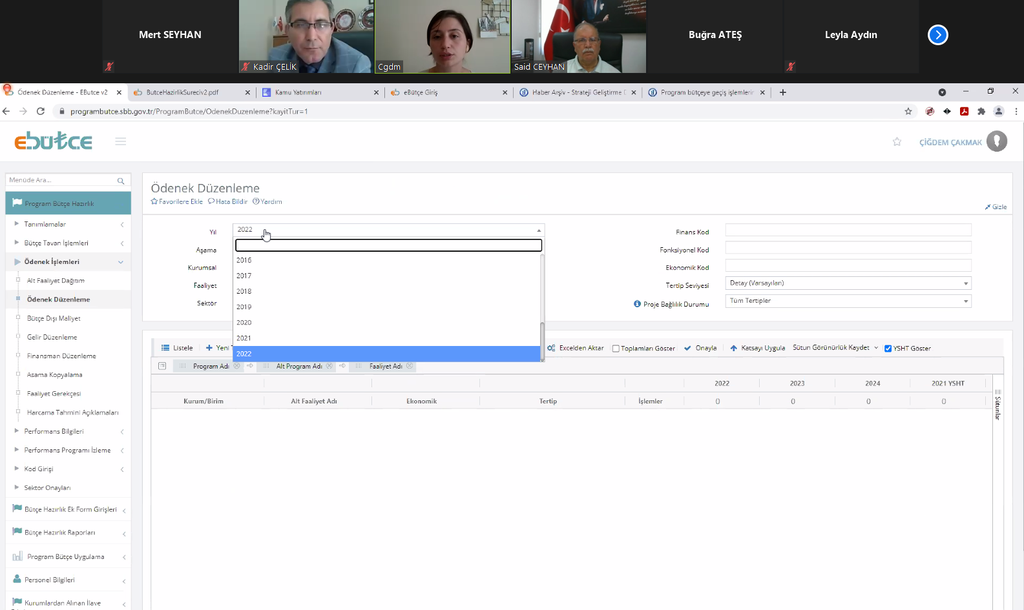
Task: Click the Excelden Aktar button
Action: 576,348
